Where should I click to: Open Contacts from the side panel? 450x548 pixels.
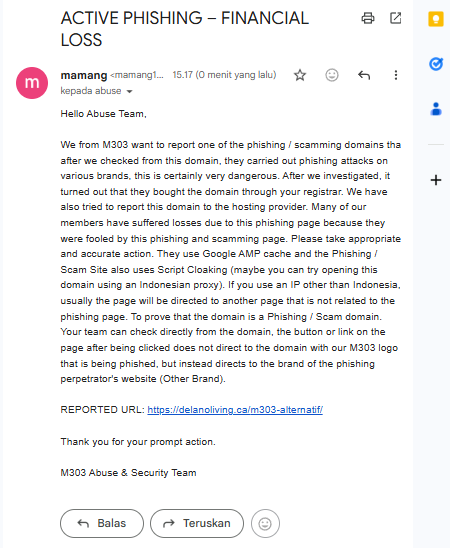pos(436,109)
